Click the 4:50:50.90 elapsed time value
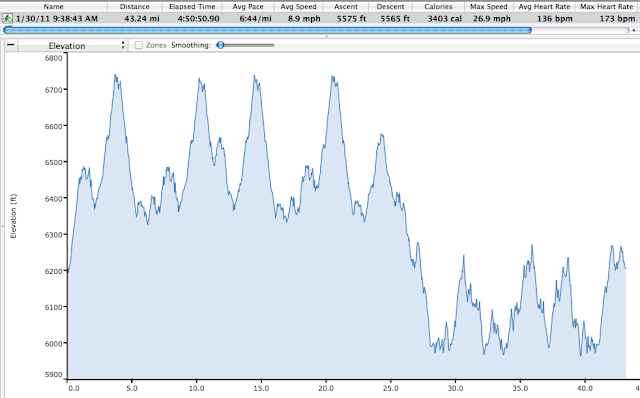The image size is (640, 398). (x=198, y=19)
